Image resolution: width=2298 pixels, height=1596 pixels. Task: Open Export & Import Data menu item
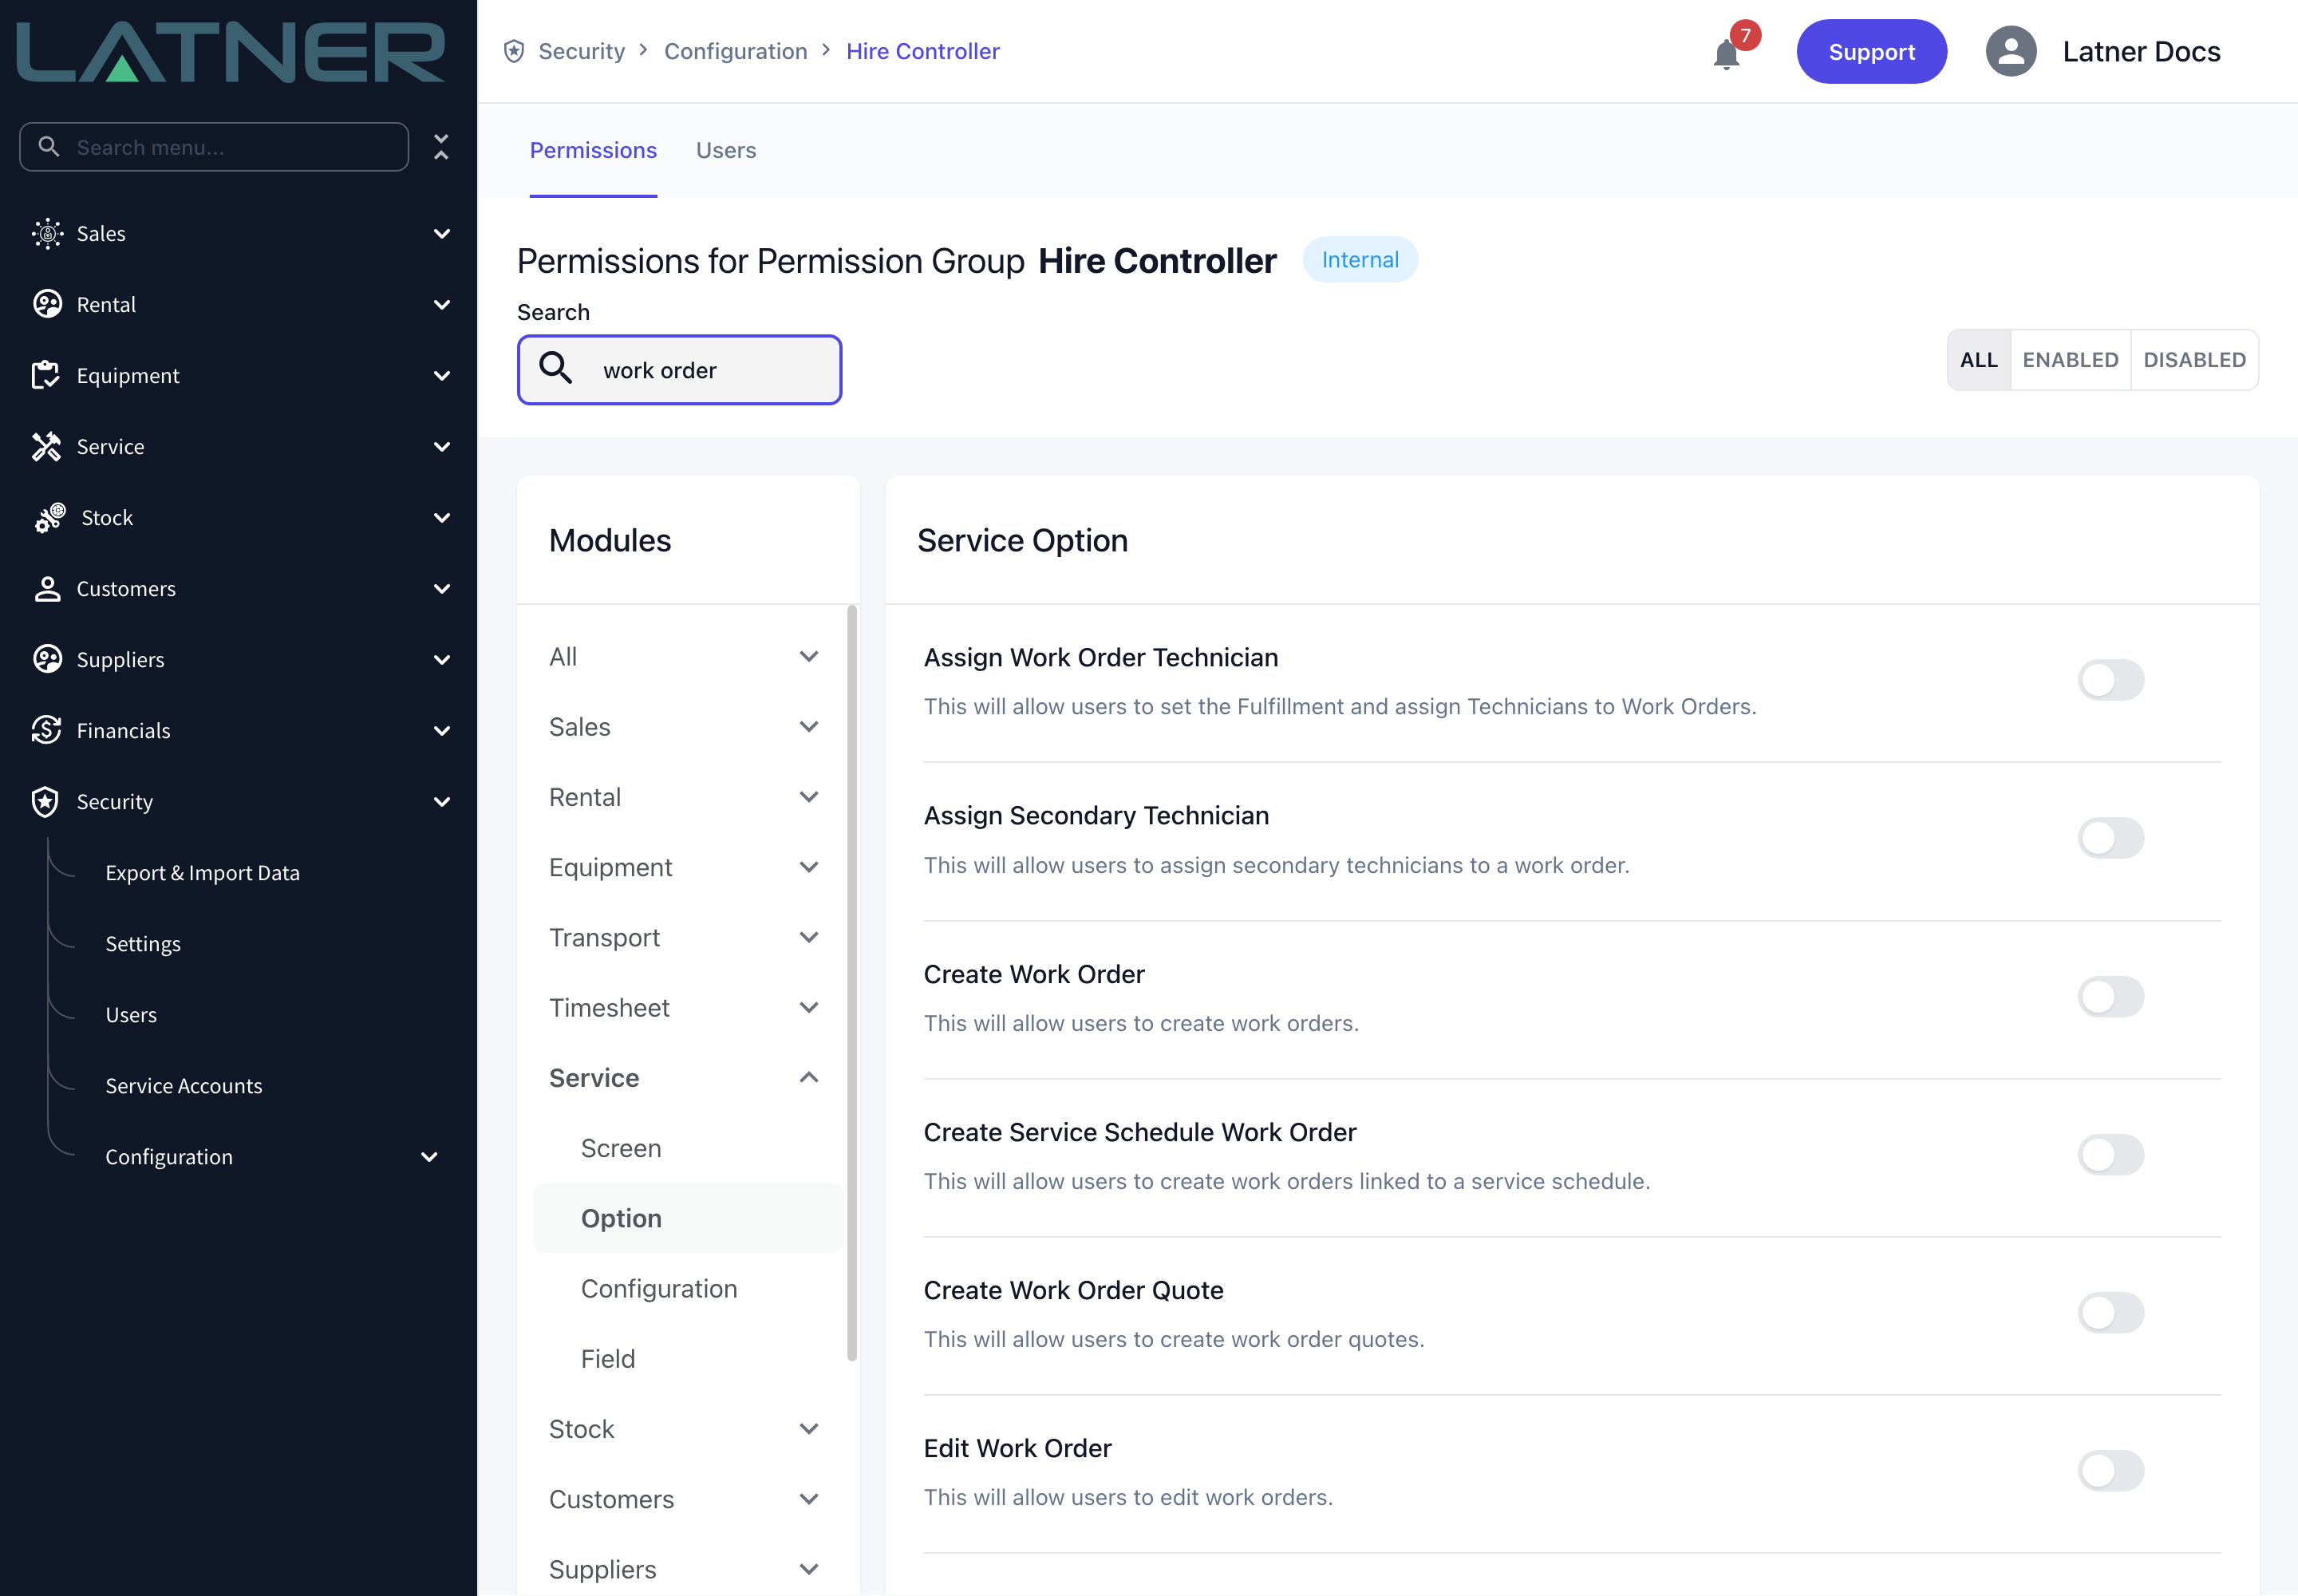click(x=202, y=872)
